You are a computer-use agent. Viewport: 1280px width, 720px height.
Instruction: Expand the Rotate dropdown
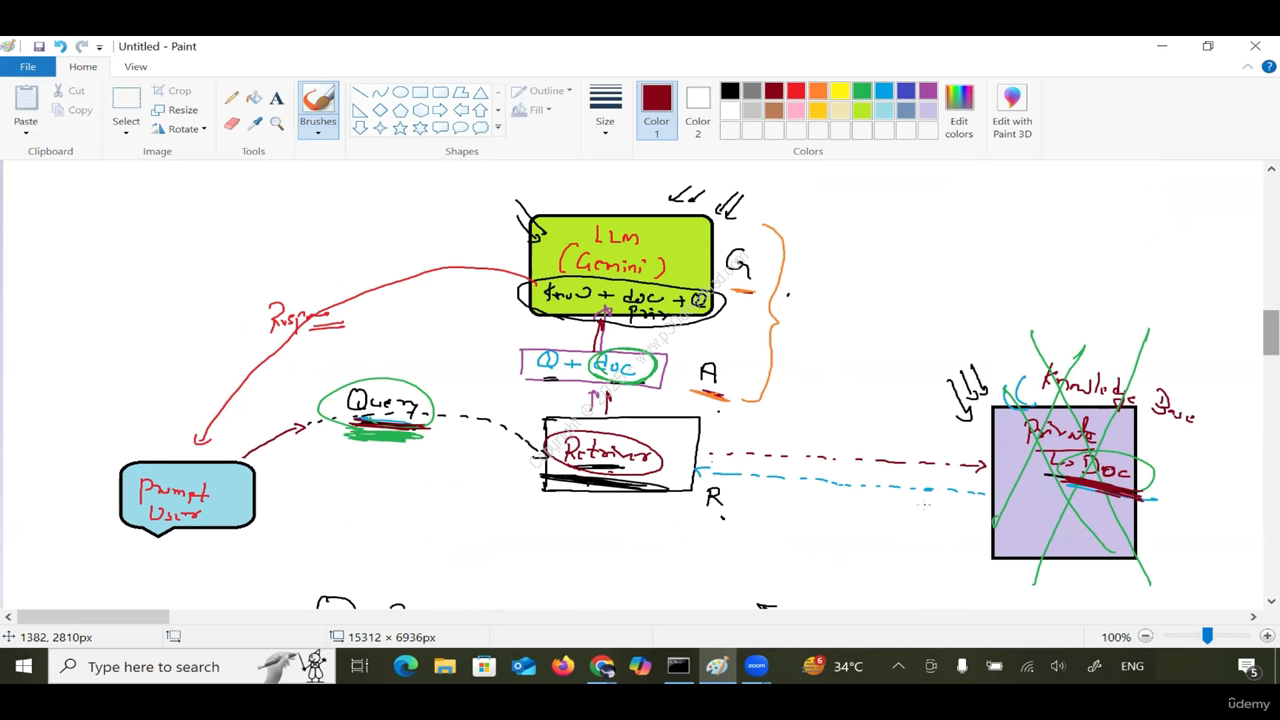[x=204, y=129]
